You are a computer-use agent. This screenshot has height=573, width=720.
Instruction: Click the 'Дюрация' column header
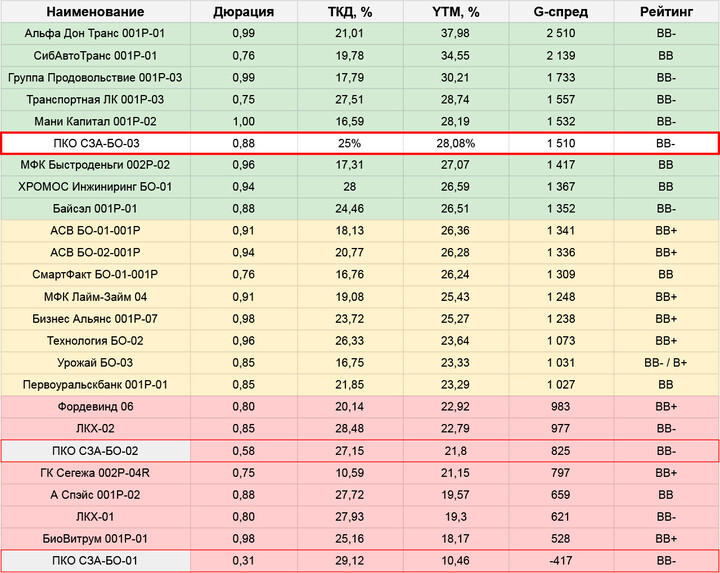point(244,11)
